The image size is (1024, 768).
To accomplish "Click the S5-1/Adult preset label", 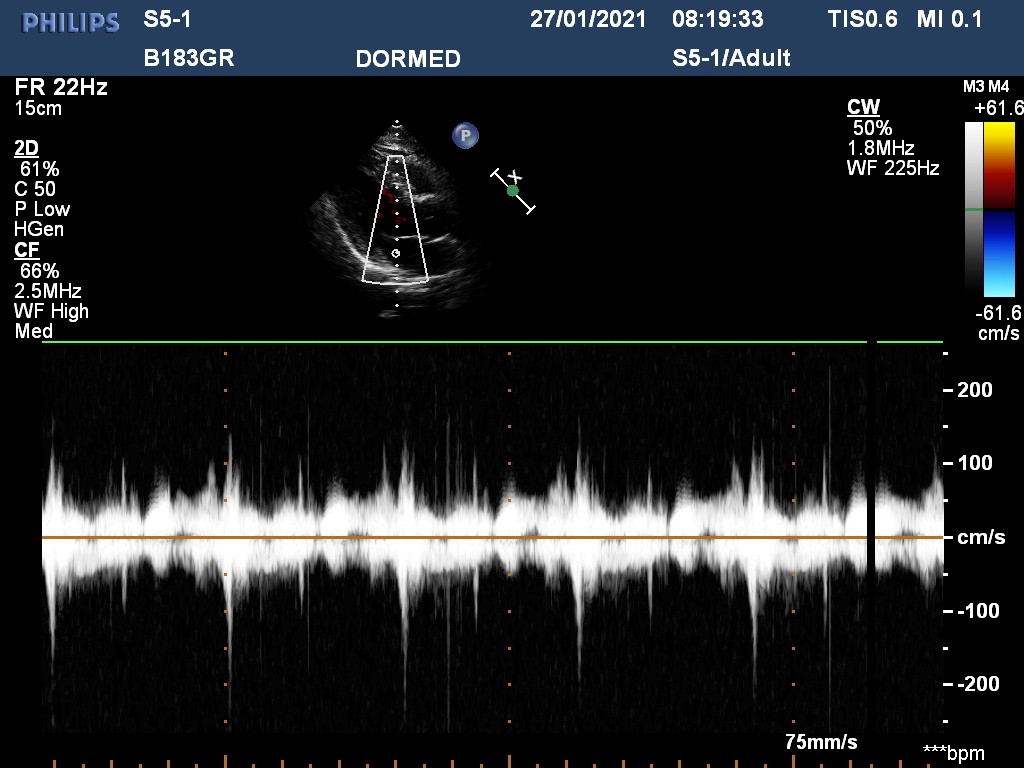I will click(x=731, y=58).
